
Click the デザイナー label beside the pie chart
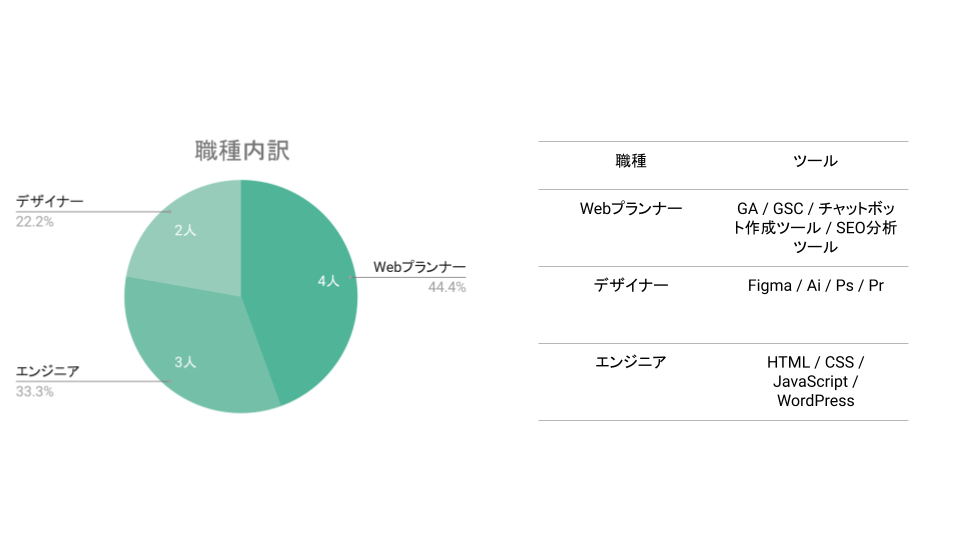point(50,202)
